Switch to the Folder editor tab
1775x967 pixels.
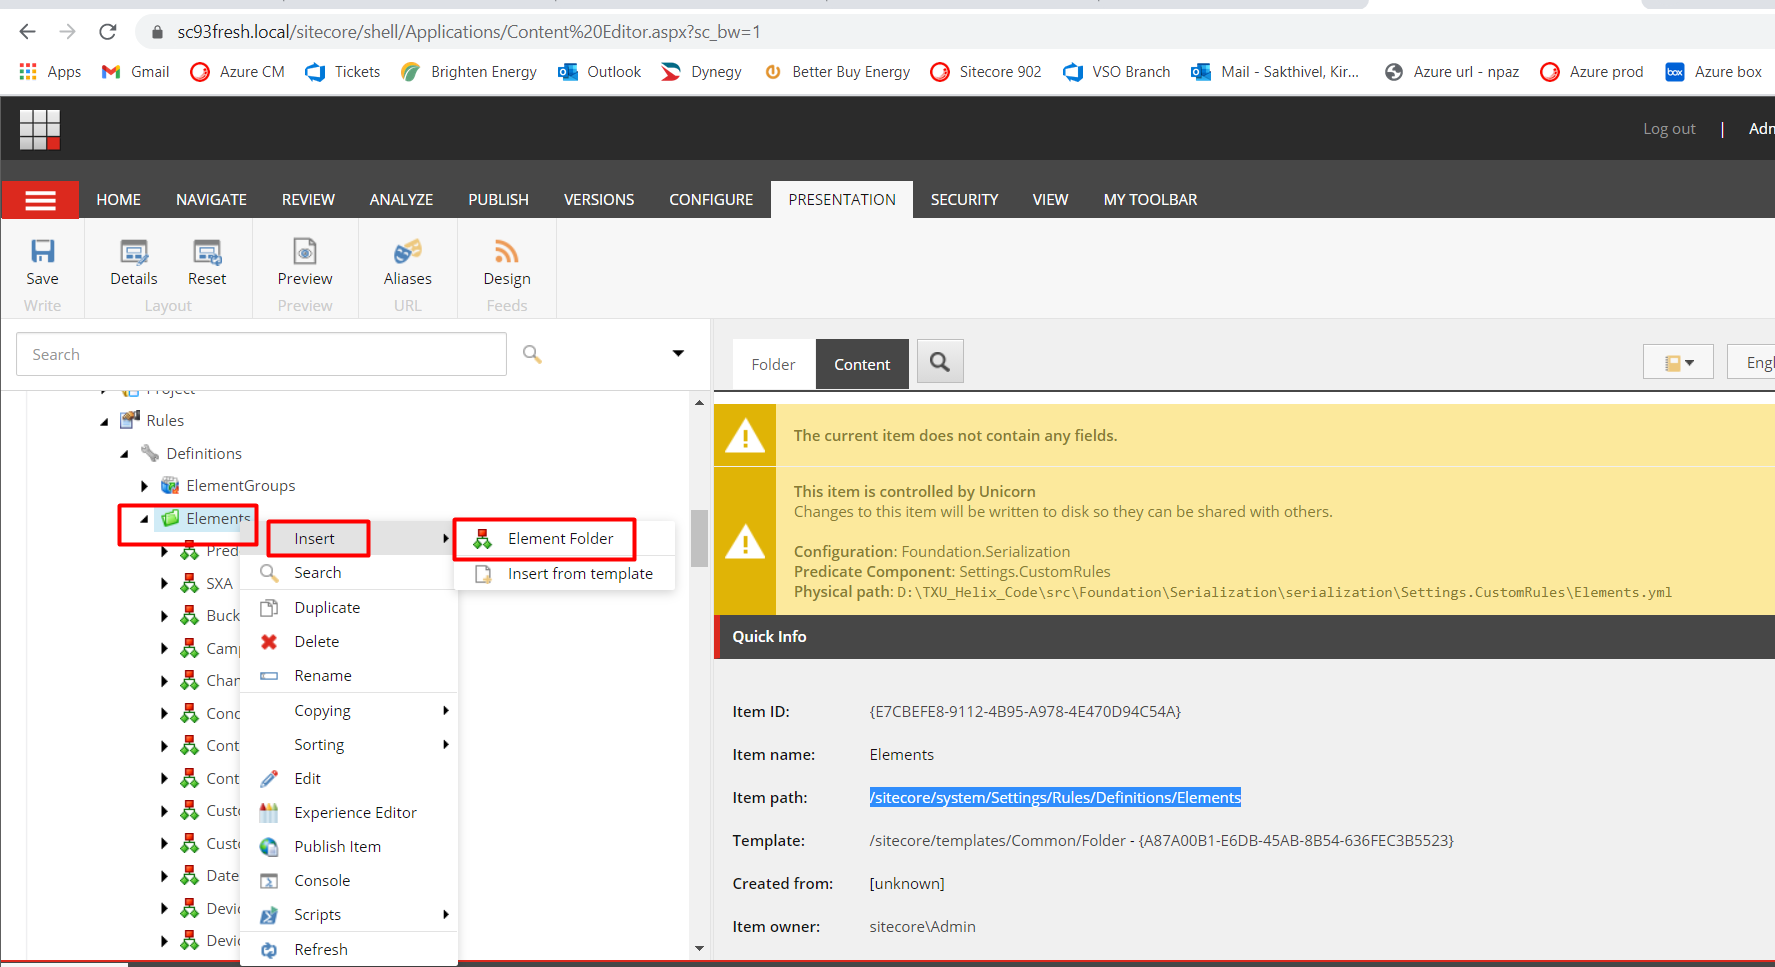click(773, 364)
